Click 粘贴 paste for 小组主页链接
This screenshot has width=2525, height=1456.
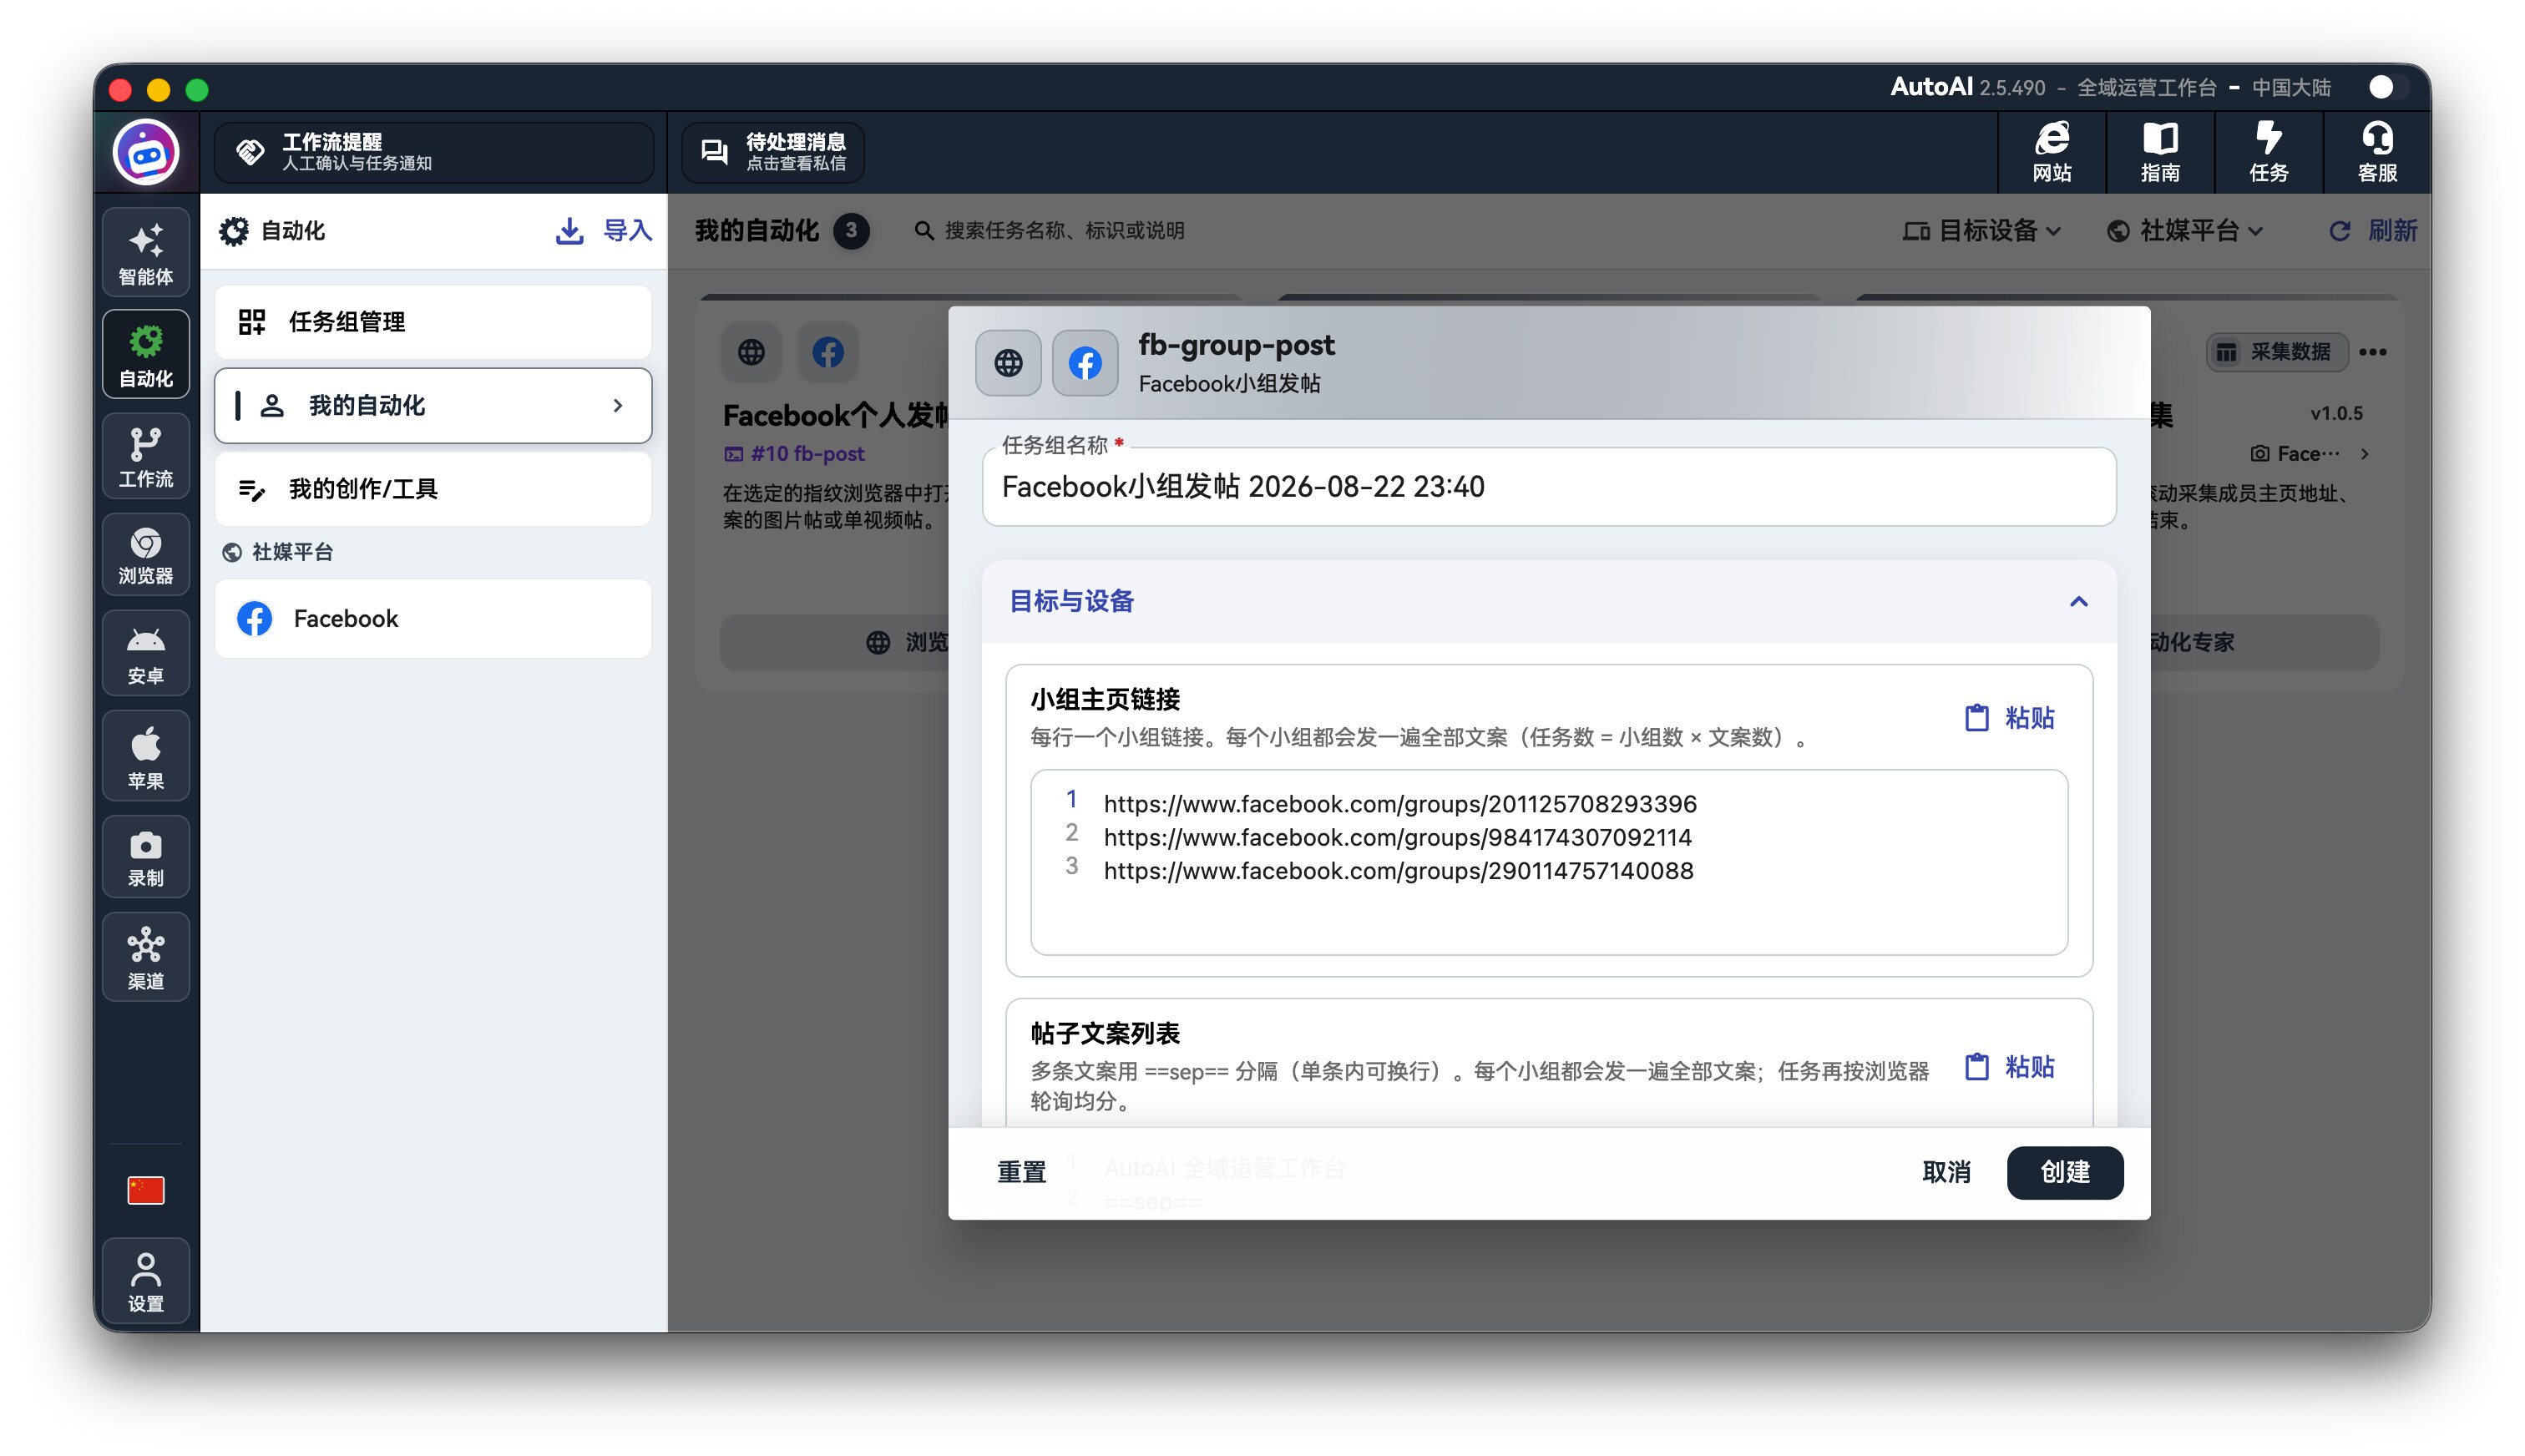[x=2010, y=718]
